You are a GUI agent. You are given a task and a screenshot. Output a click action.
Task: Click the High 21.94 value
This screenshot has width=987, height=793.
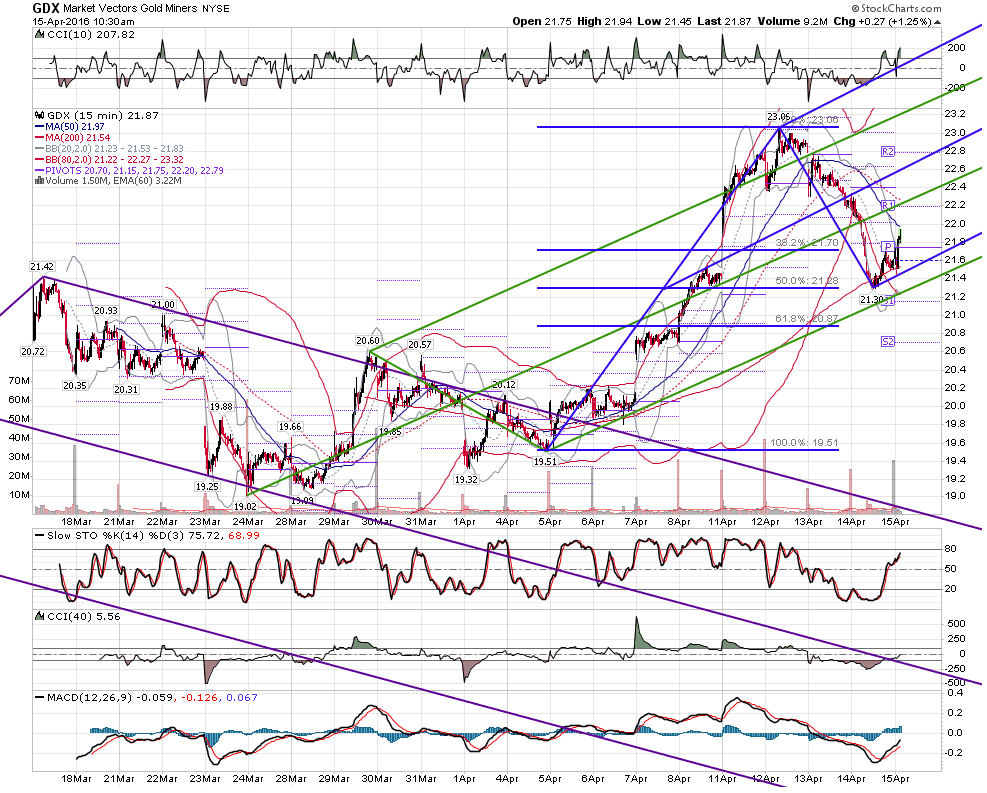(x=604, y=21)
